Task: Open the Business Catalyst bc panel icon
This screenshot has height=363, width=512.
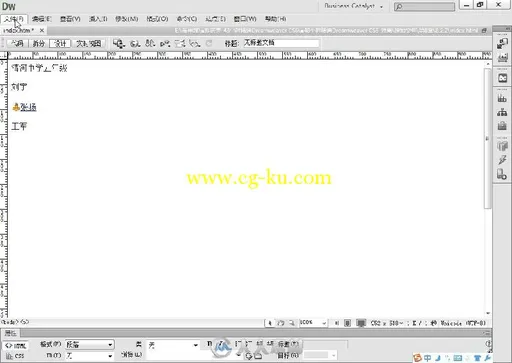Action: [x=502, y=78]
